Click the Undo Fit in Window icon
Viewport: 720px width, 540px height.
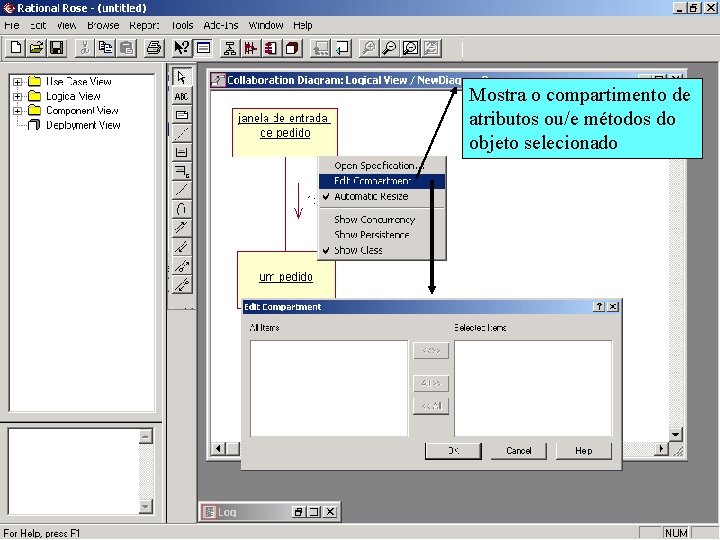tap(432, 48)
